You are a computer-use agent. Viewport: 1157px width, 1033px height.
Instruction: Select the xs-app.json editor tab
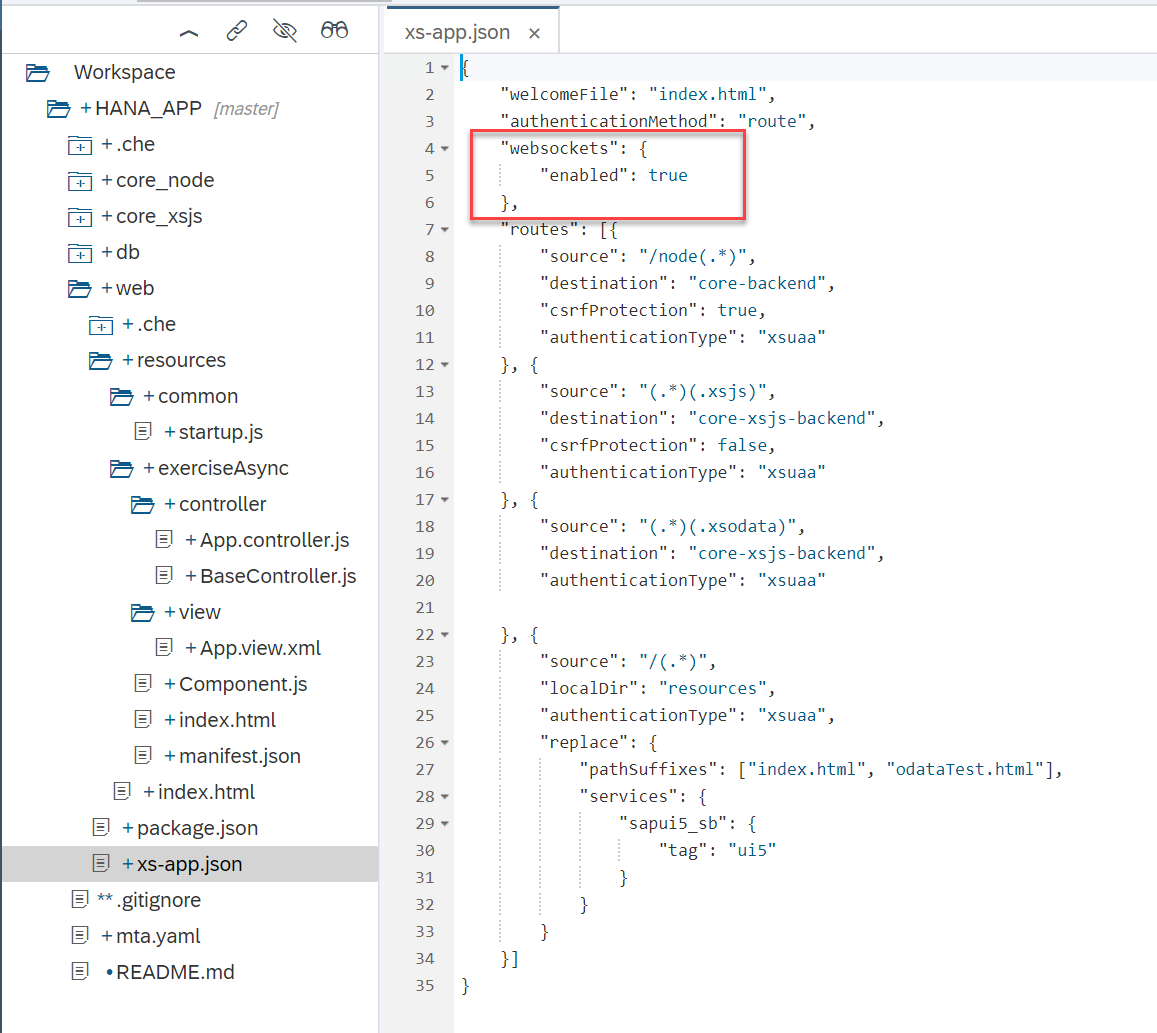[x=472, y=32]
